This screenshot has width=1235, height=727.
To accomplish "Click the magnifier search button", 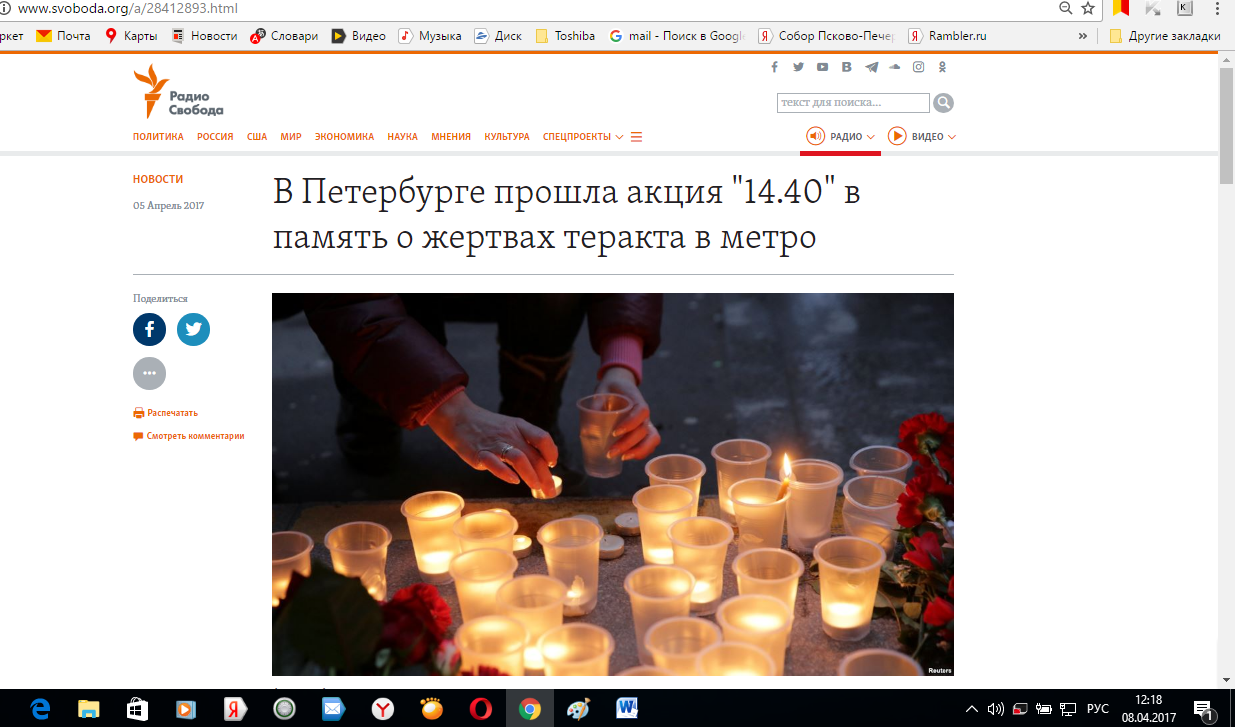I will tap(943, 103).
